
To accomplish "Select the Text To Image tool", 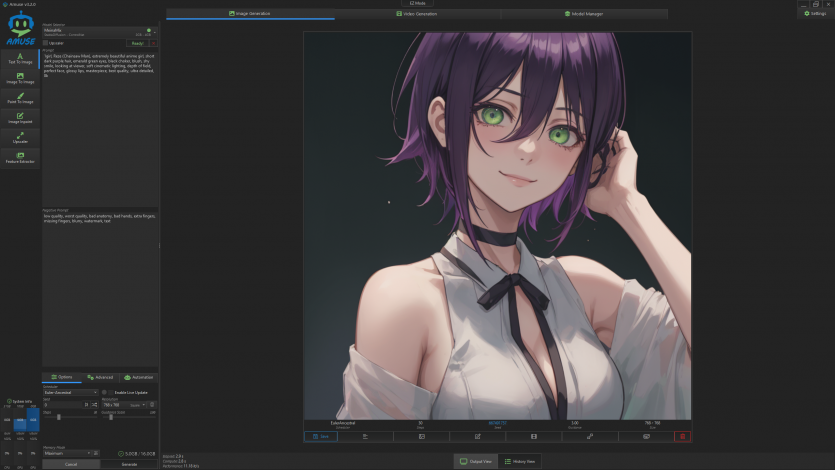I will [20, 58].
